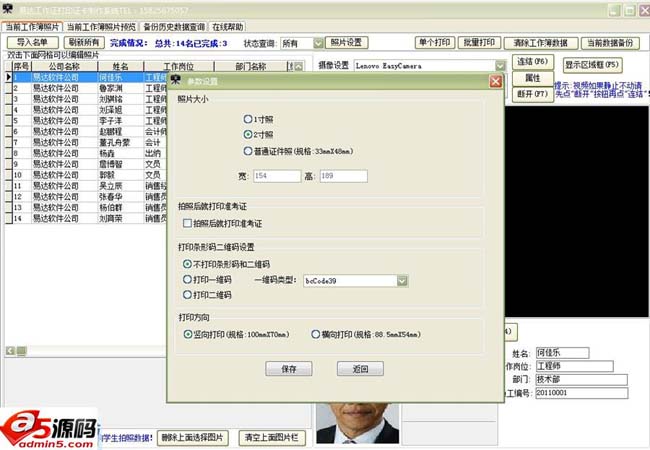Click the 工作岗位 column header
This screenshot has height=450, width=650.
179,66
